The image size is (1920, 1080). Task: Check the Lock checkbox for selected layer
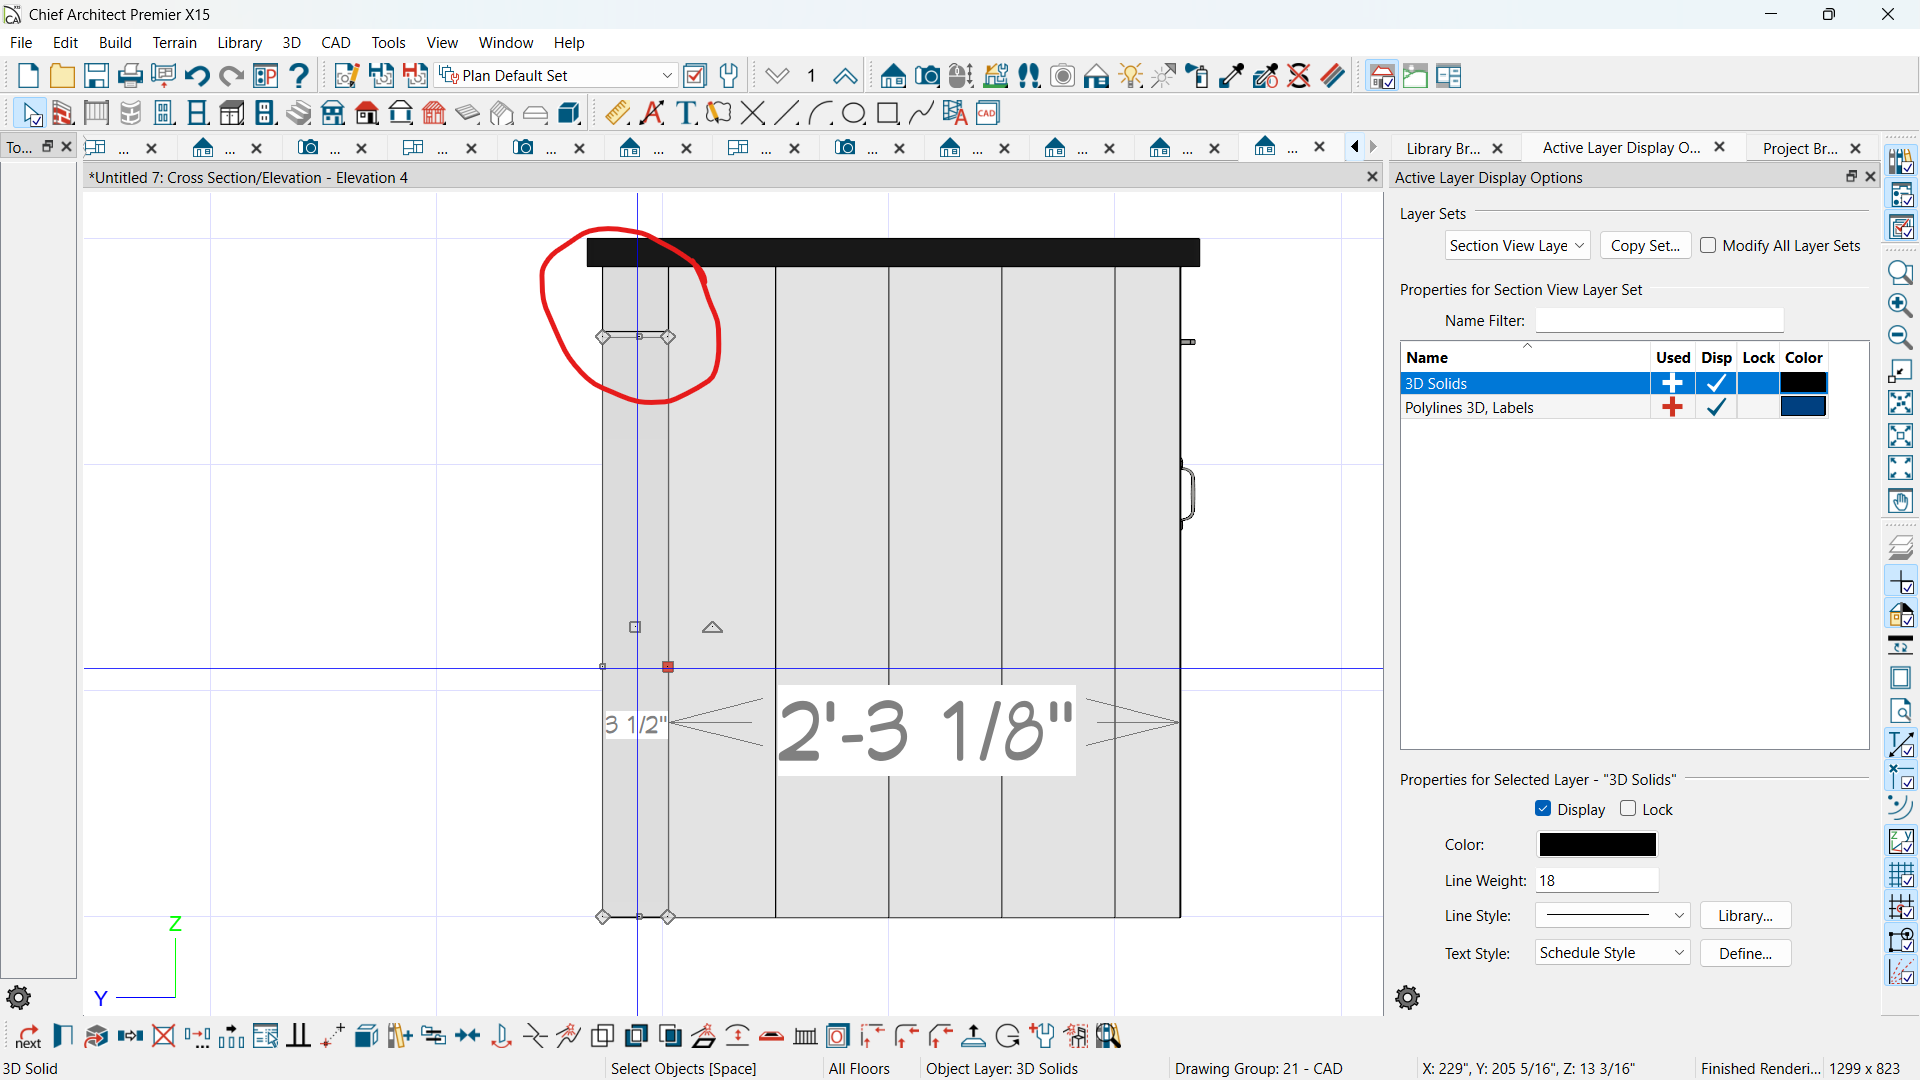(1628, 809)
